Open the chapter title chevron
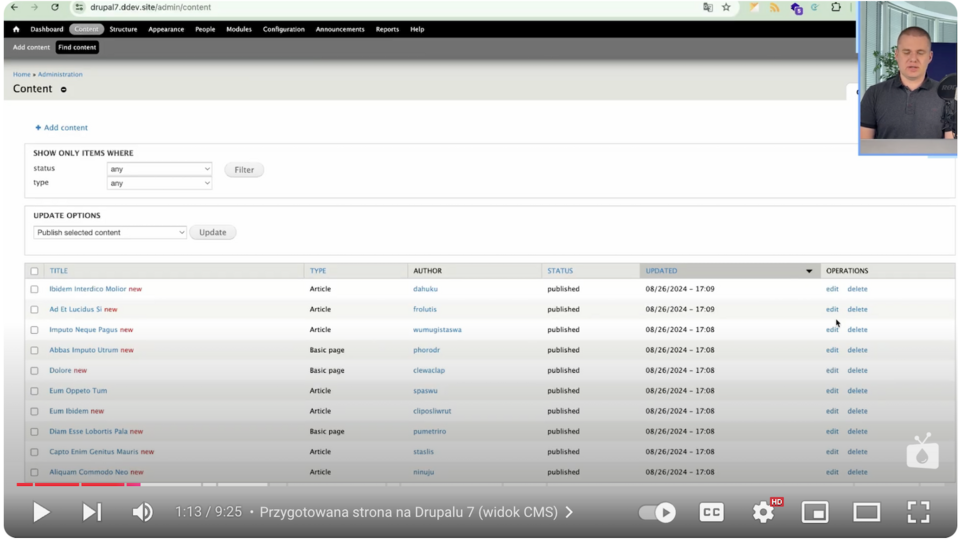Screen dimensions: 959x539 569,512
